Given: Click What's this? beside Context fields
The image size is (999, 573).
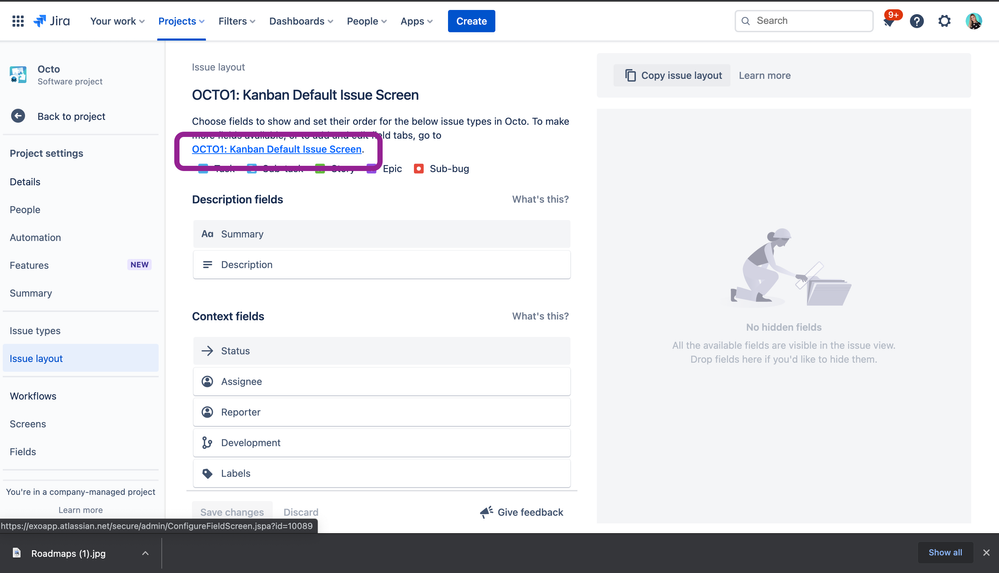Looking at the screenshot, I should point(540,316).
